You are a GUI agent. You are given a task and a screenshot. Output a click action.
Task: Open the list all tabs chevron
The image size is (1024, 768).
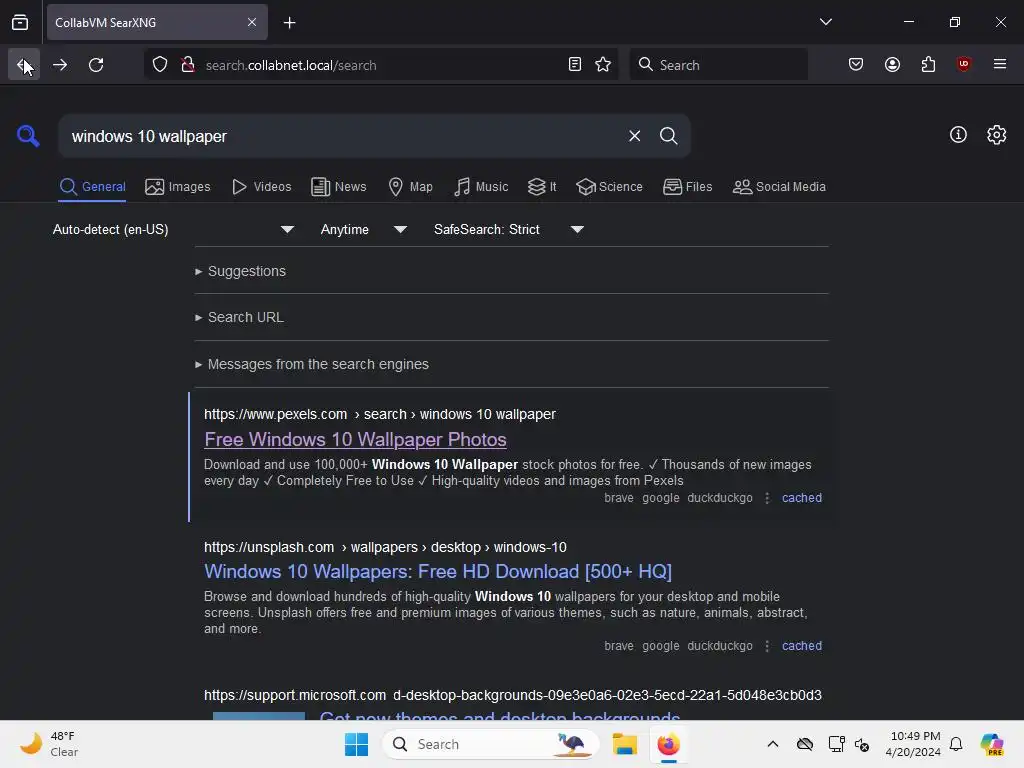(825, 22)
